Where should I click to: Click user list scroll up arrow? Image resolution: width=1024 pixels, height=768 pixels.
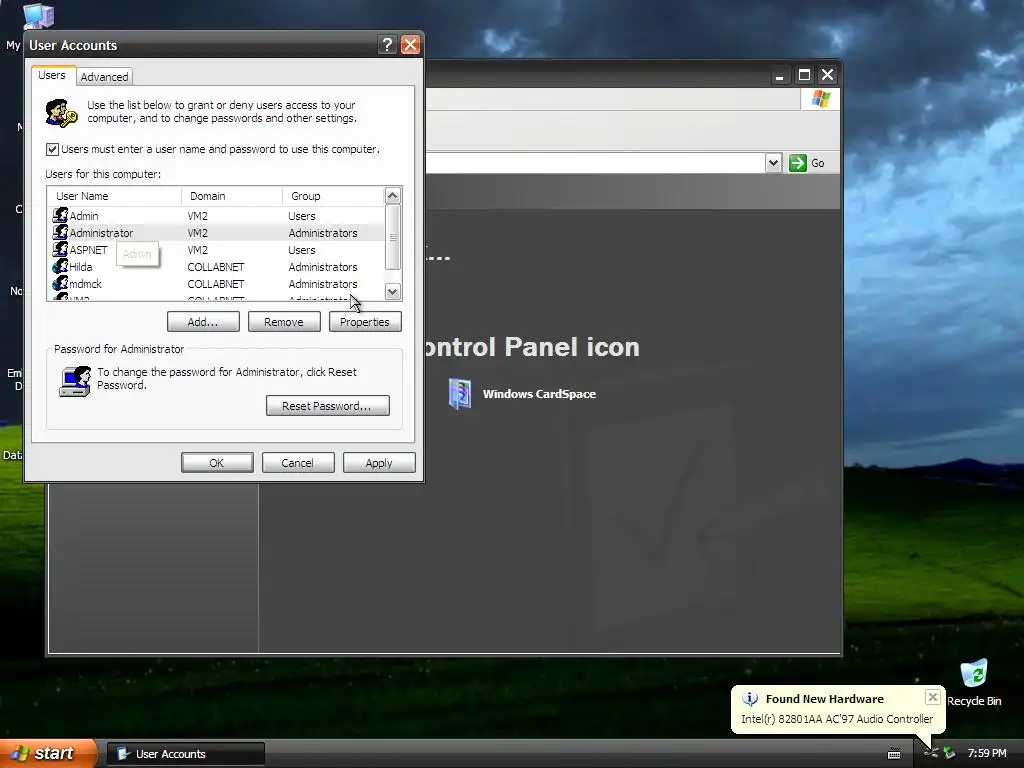(392, 195)
